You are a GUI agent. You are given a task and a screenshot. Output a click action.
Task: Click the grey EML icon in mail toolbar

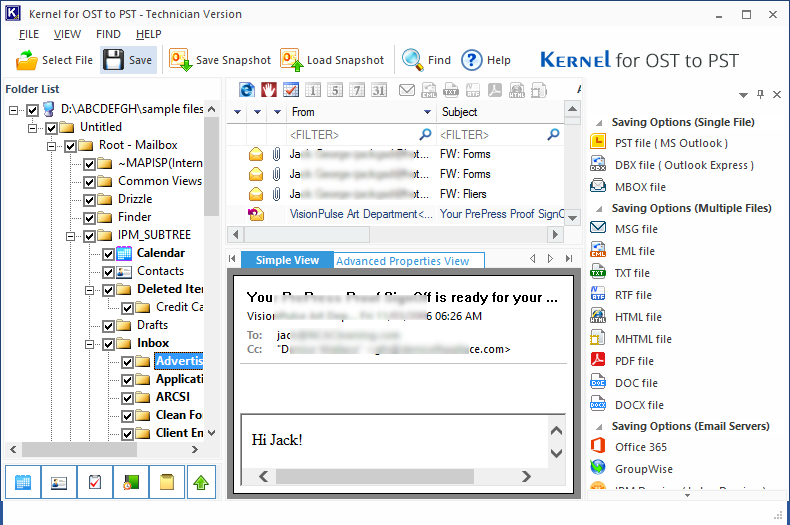pyautogui.click(x=429, y=90)
